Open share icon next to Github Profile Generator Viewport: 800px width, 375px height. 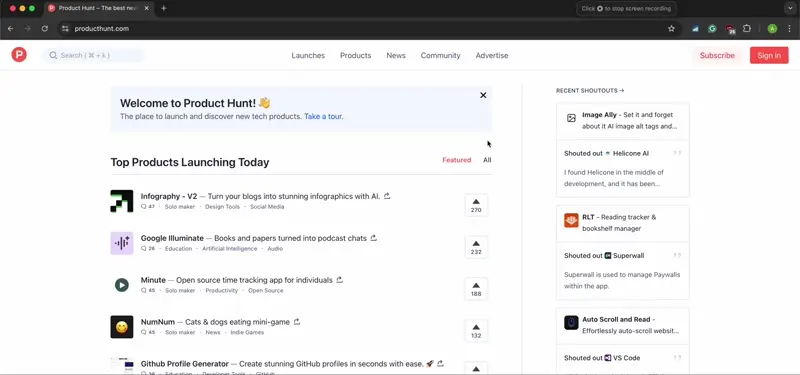click(440, 364)
